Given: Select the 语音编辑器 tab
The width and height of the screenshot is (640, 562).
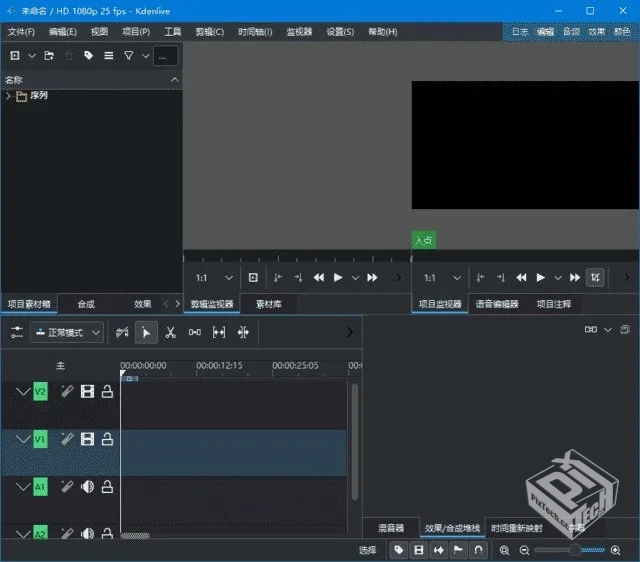Looking at the screenshot, I should (x=497, y=304).
